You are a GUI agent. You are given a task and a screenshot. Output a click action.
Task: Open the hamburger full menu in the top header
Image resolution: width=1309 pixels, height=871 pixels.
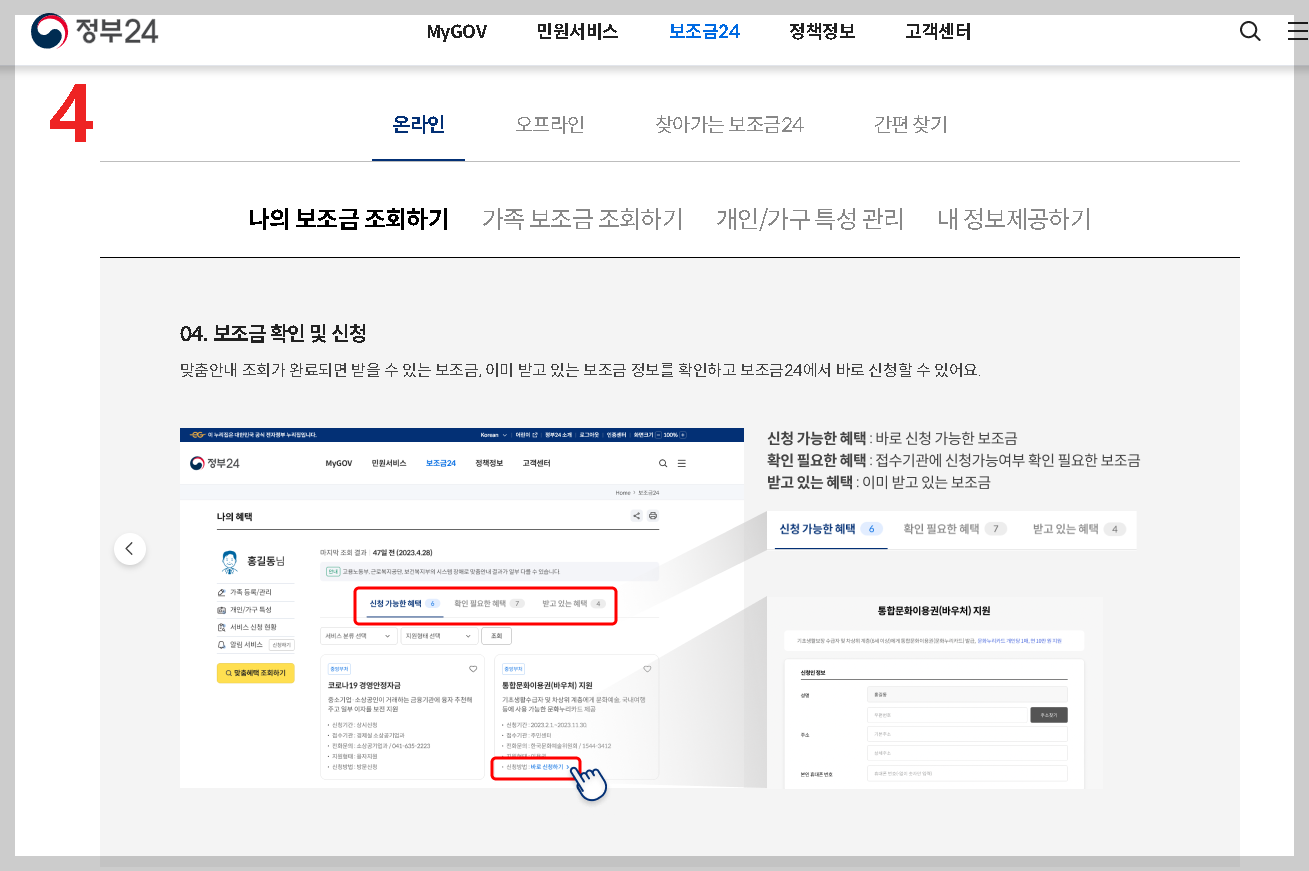point(1298,31)
